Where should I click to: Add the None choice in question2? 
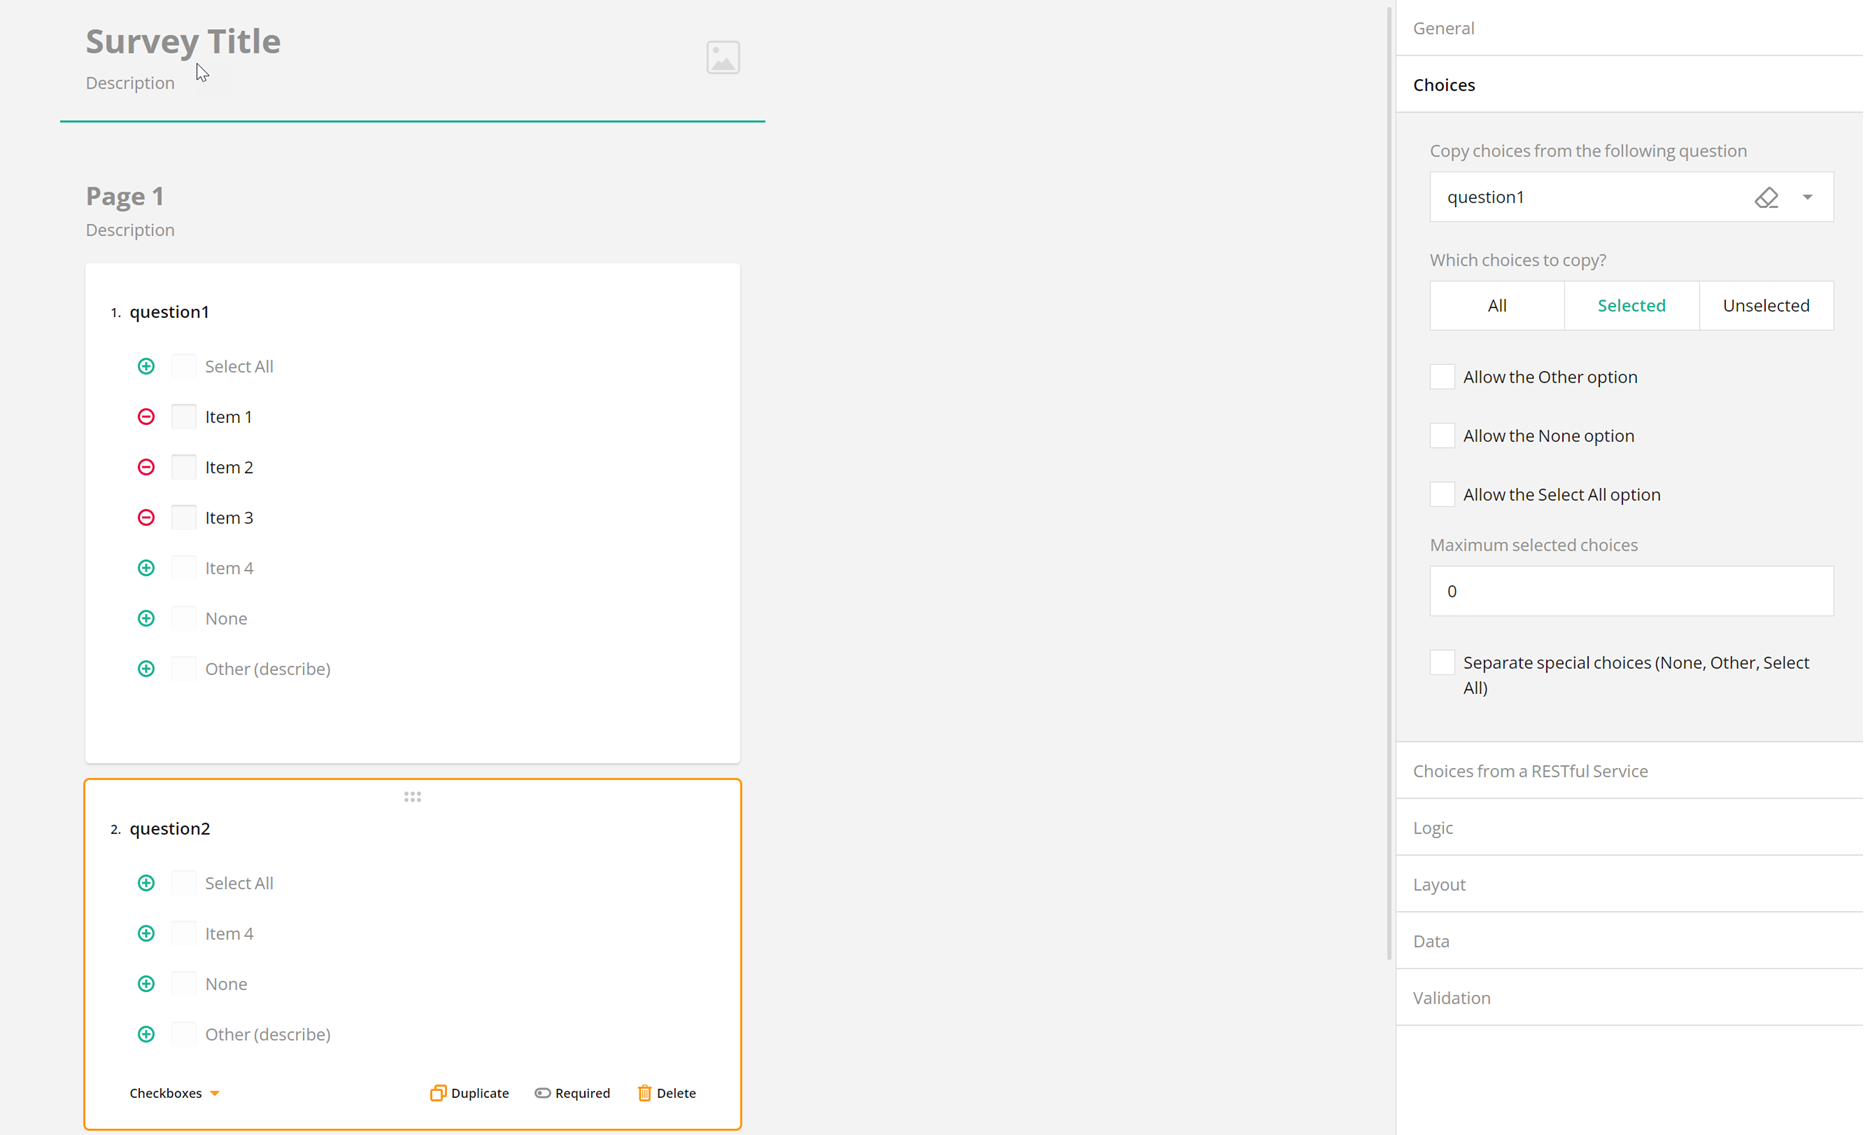click(146, 983)
